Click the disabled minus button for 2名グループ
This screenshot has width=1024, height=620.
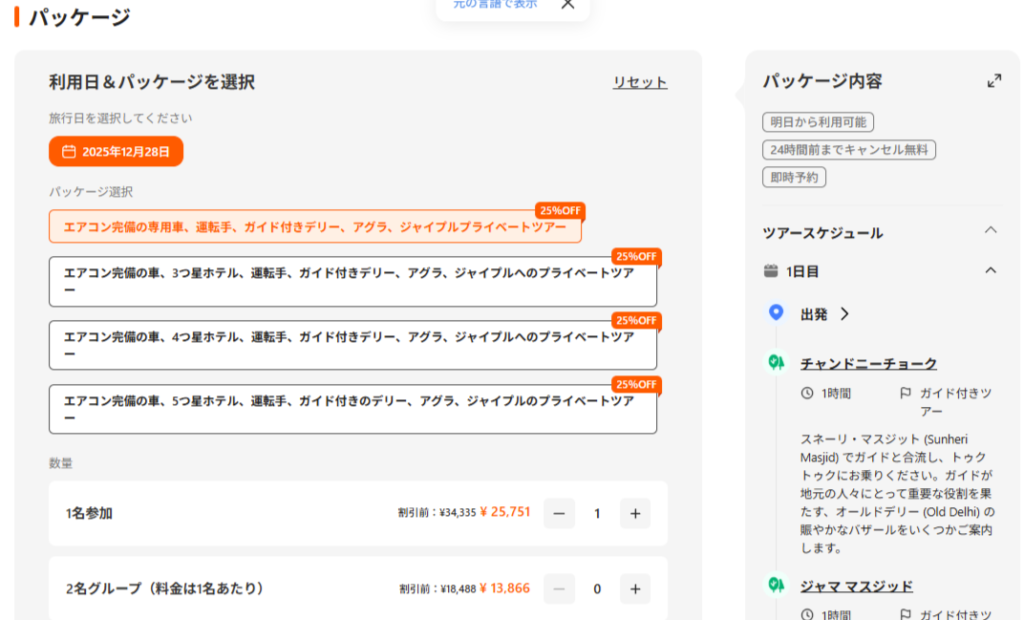(x=559, y=589)
